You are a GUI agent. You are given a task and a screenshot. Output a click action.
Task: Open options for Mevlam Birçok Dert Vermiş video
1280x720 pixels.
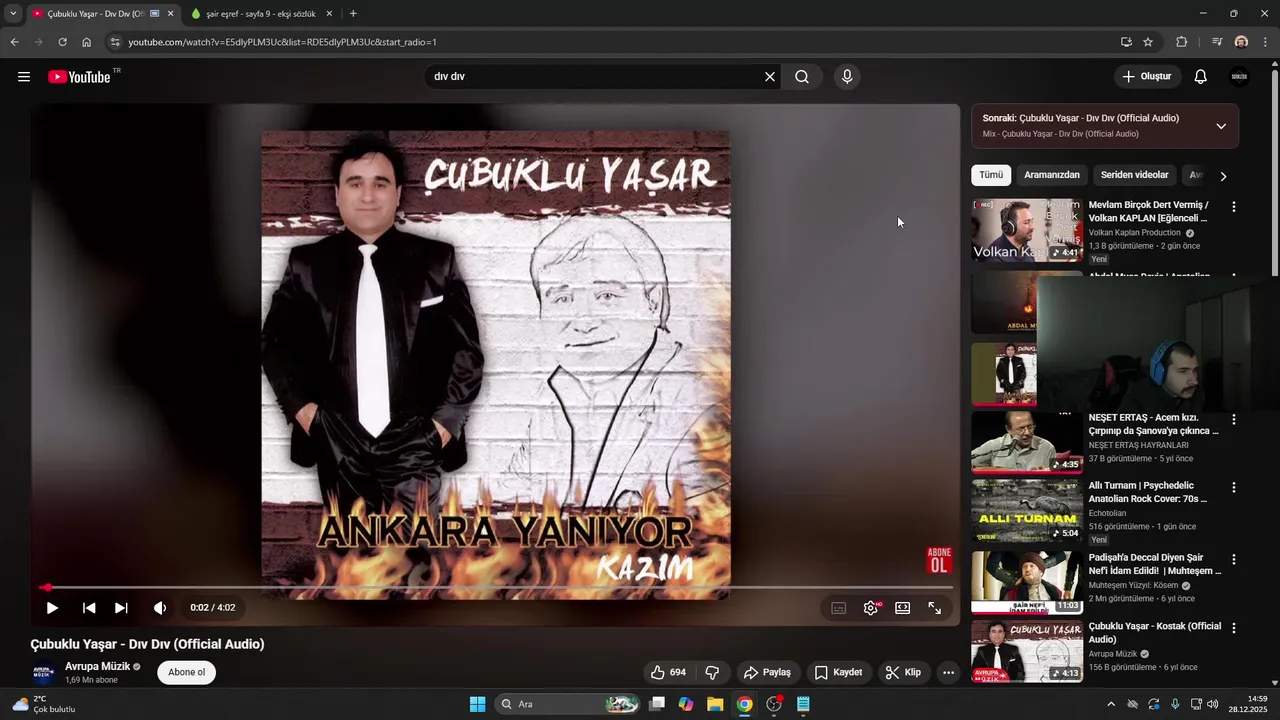click(1233, 207)
